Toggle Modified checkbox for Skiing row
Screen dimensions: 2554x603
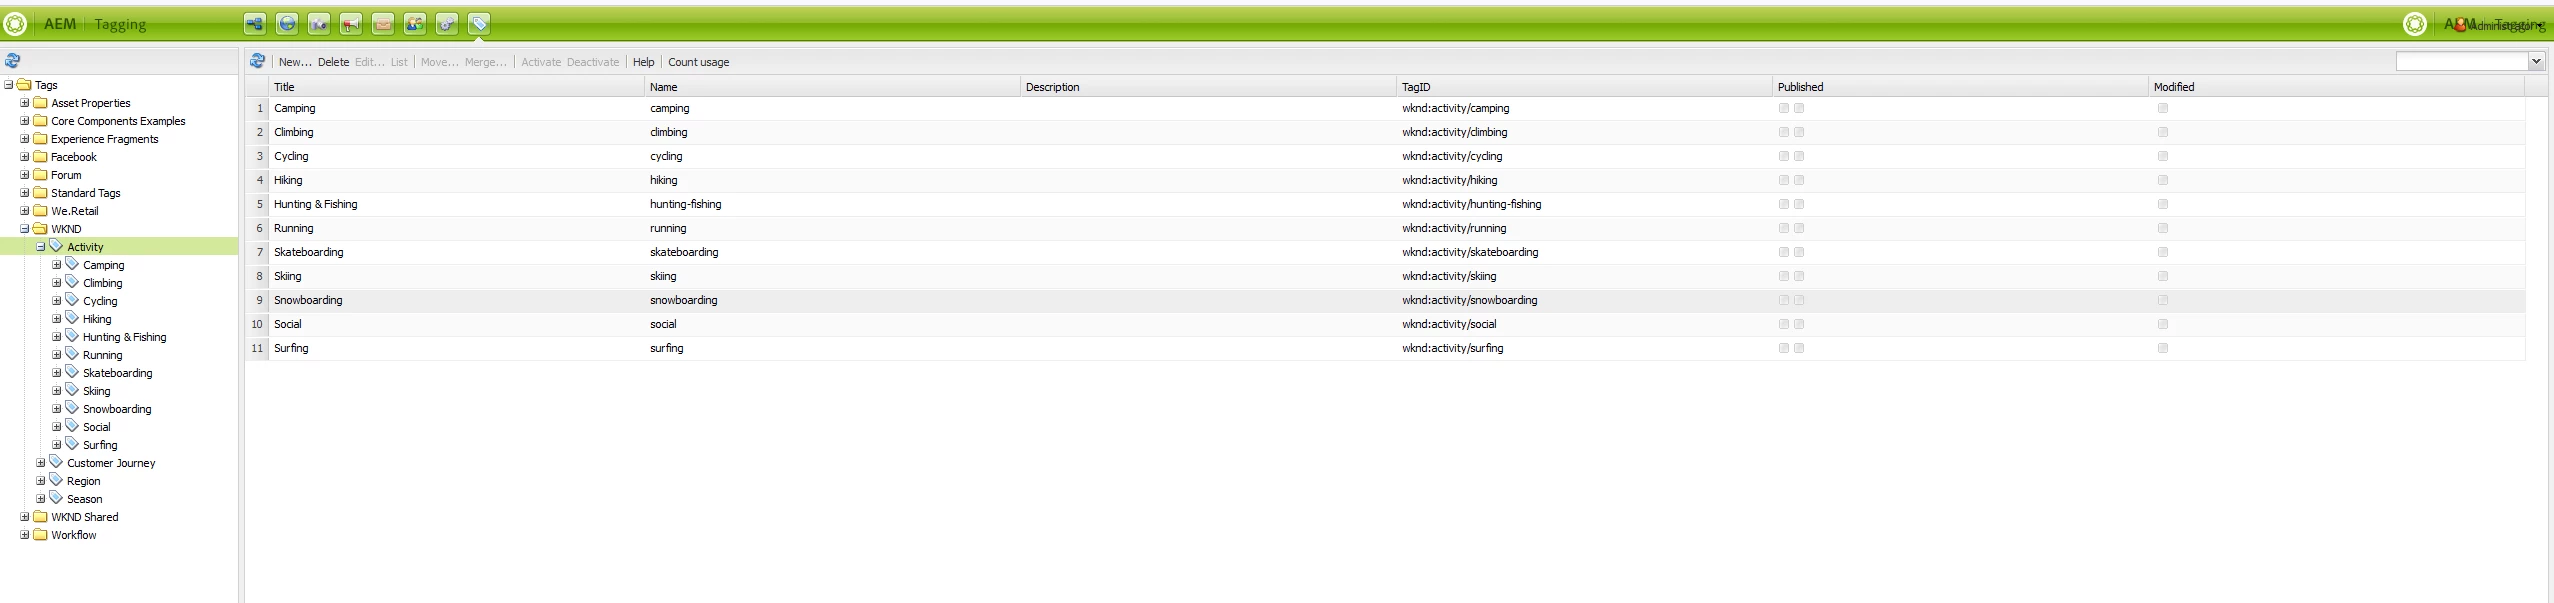pyautogui.click(x=2162, y=276)
